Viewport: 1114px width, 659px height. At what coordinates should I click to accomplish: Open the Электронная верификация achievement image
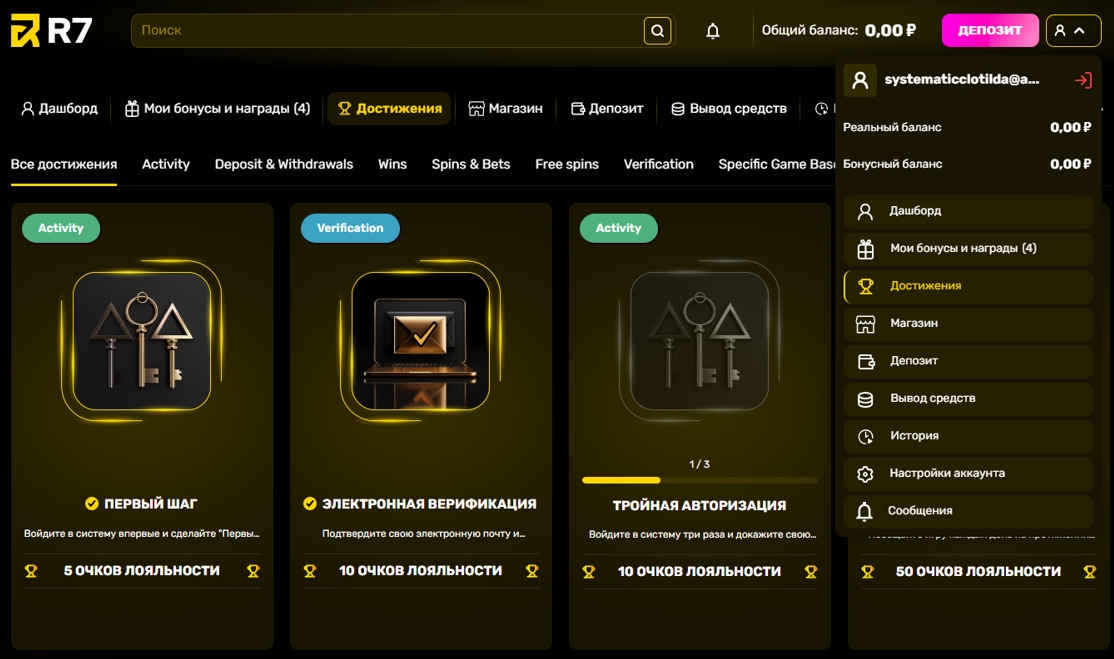click(x=421, y=341)
